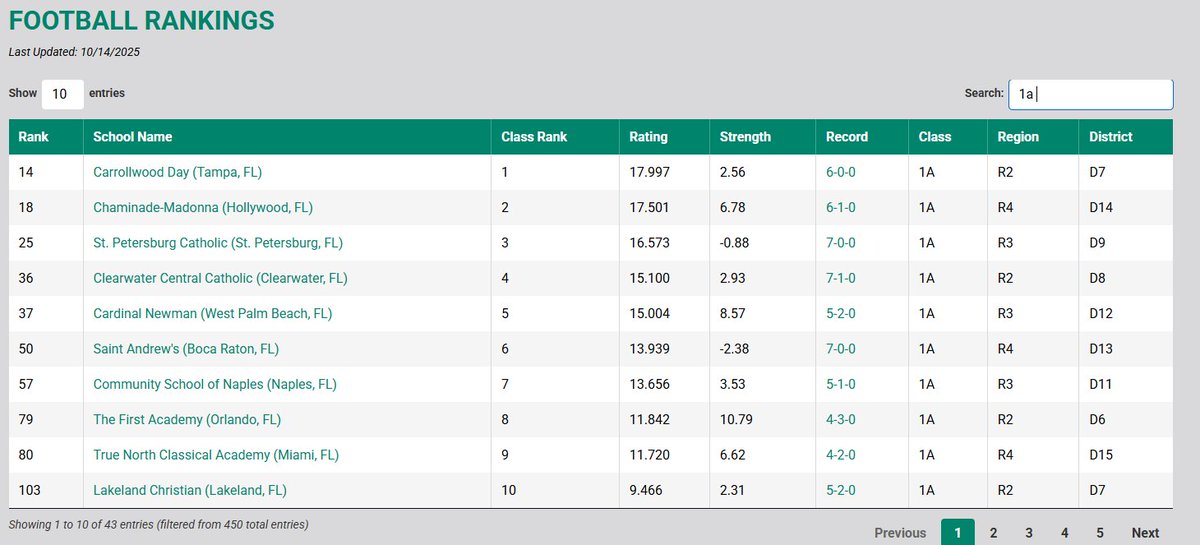Open Carrollwood Day's 6-0-0 record link
This screenshot has height=545, width=1200.
(x=841, y=172)
